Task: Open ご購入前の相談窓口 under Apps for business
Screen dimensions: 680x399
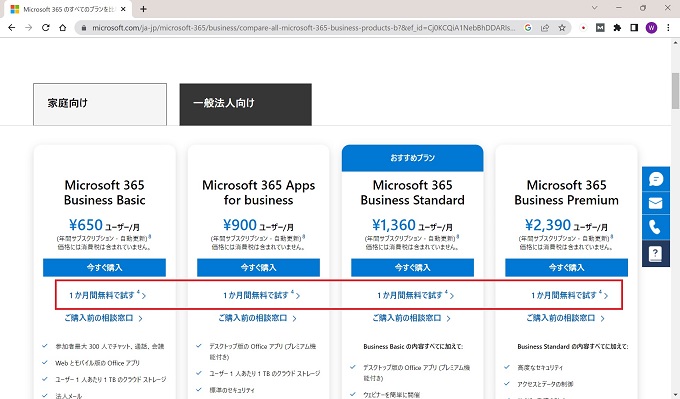Action: (257, 318)
